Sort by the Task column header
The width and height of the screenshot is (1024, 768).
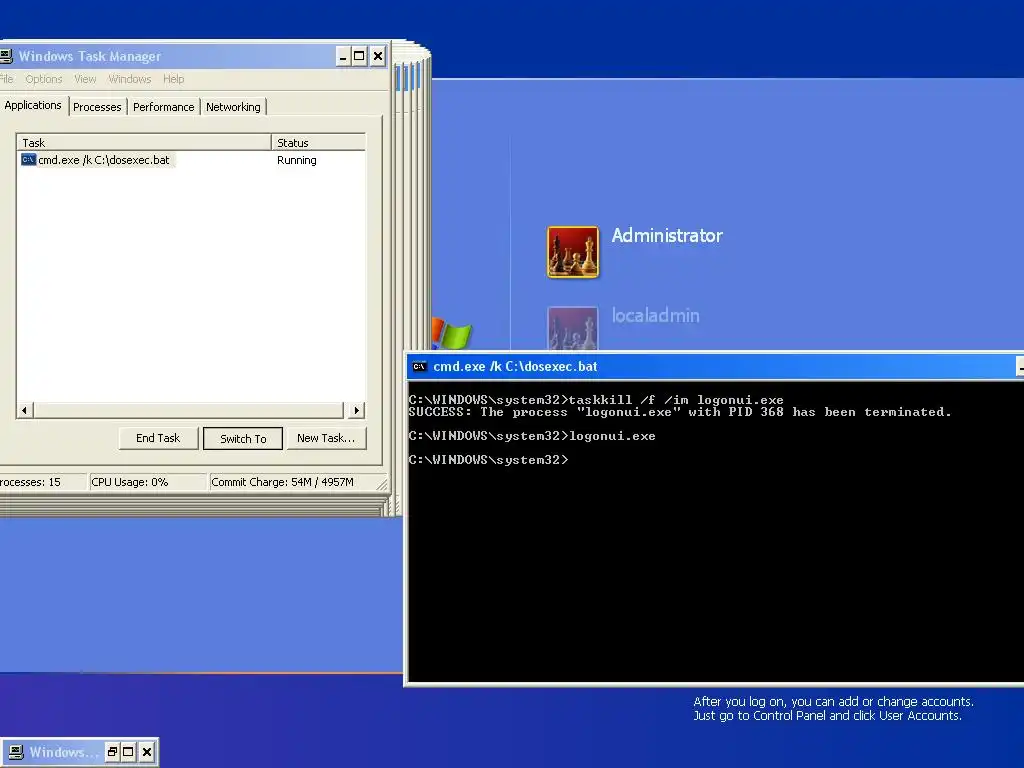click(144, 142)
